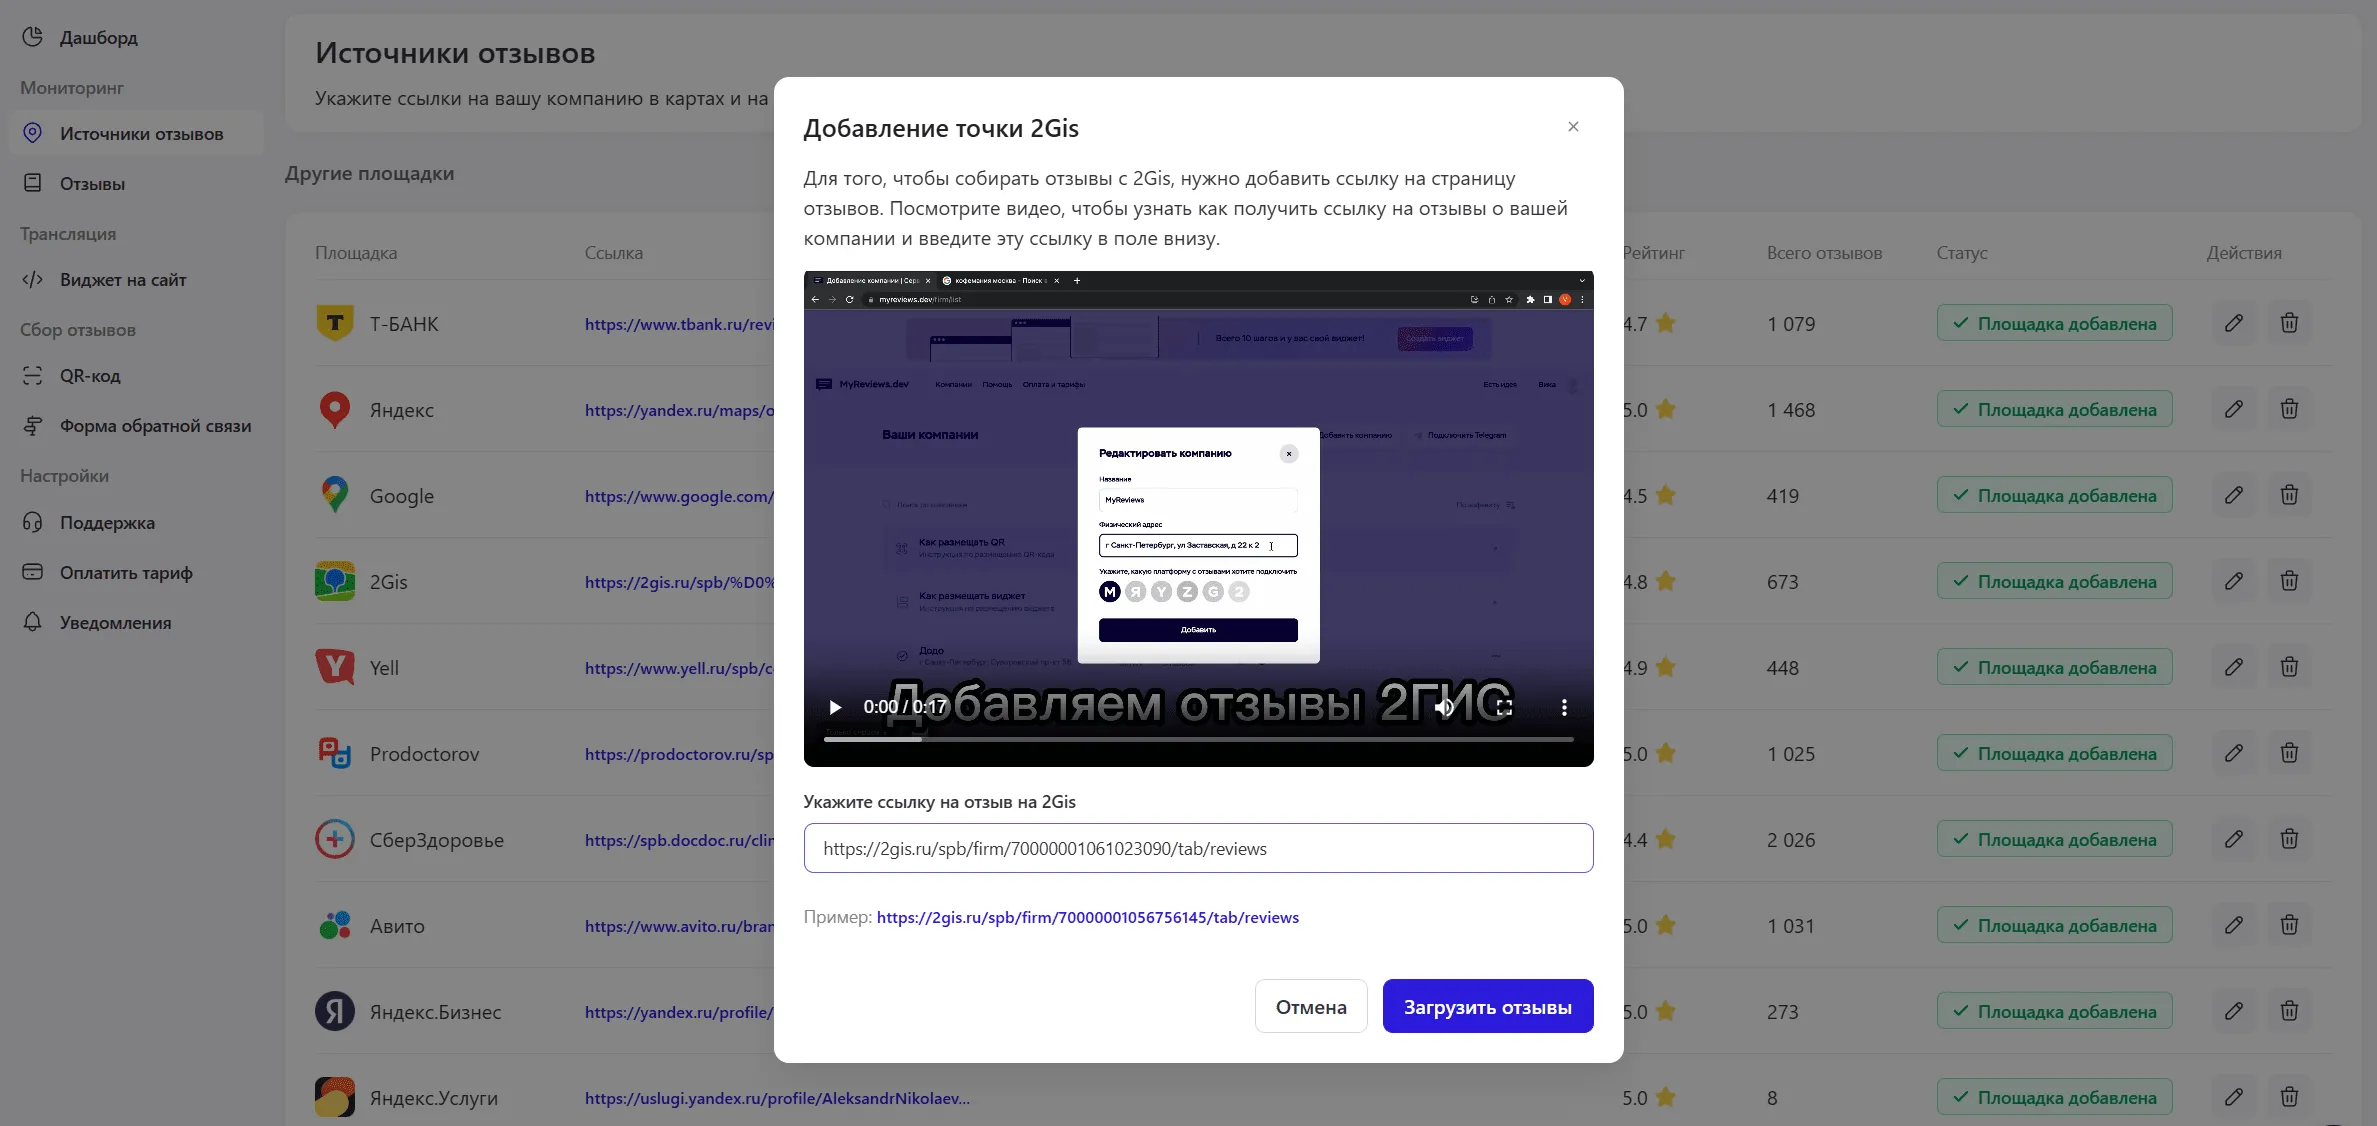Click the Уведомления bell icon
The width and height of the screenshot is (2377, 1126).
[x=33, y=622]
